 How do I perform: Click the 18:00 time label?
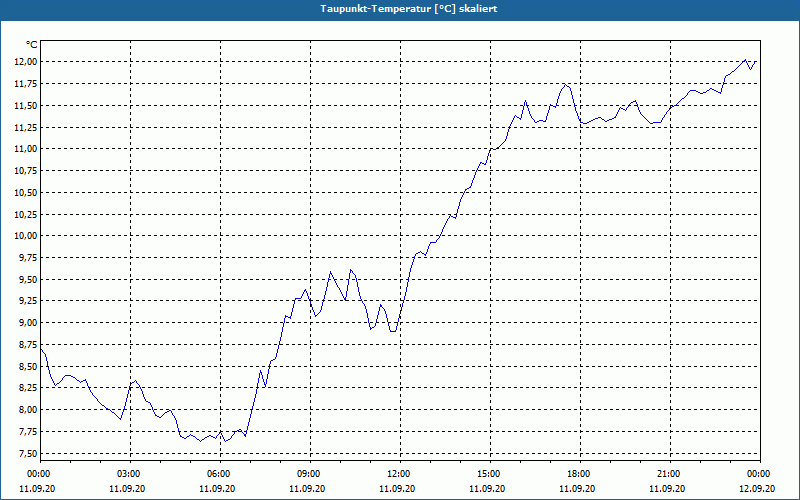tap(580, 474)
